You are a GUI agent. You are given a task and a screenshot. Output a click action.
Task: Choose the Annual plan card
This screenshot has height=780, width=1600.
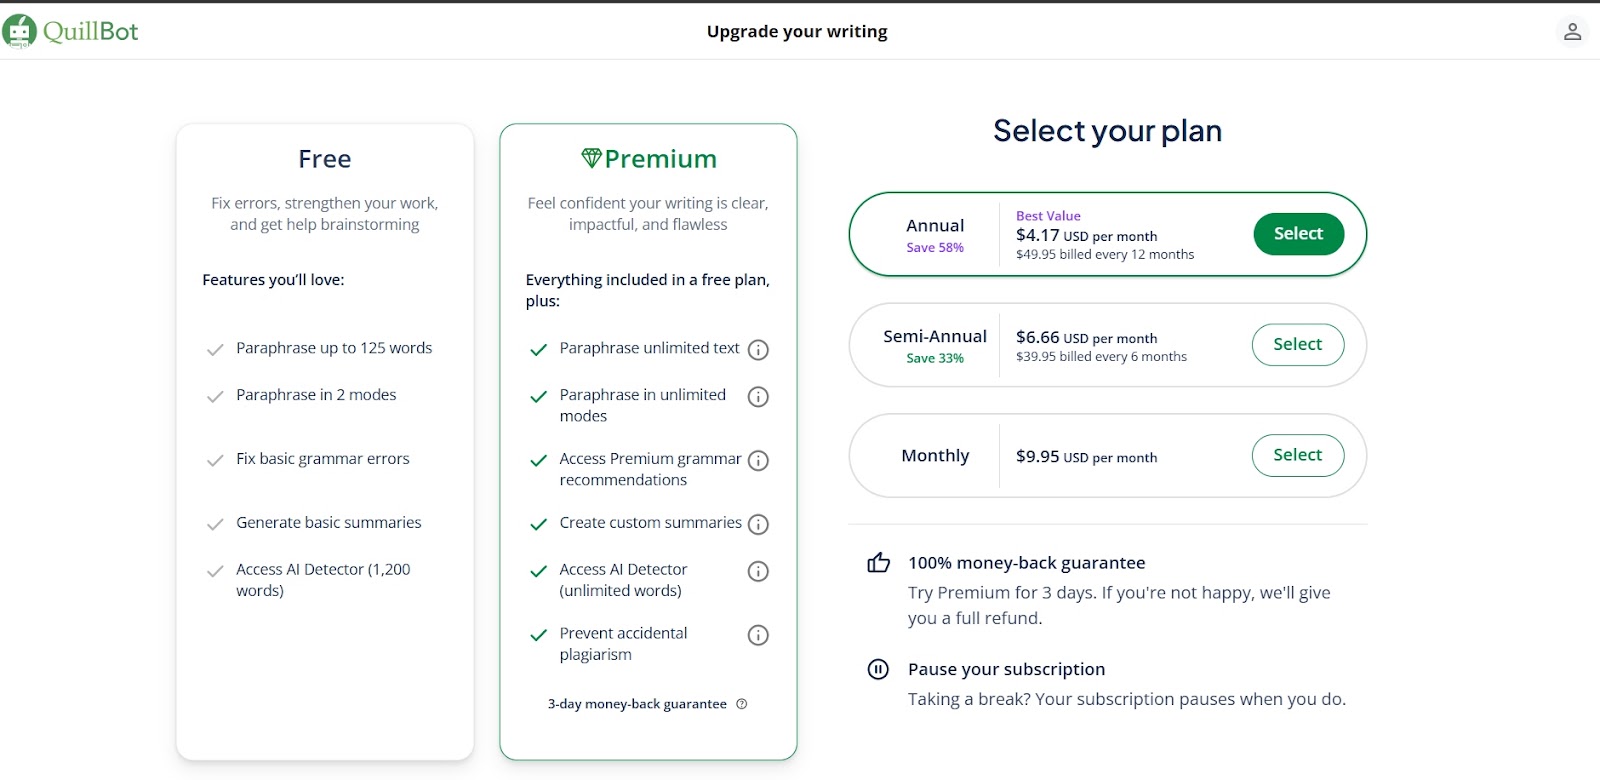1107,234
